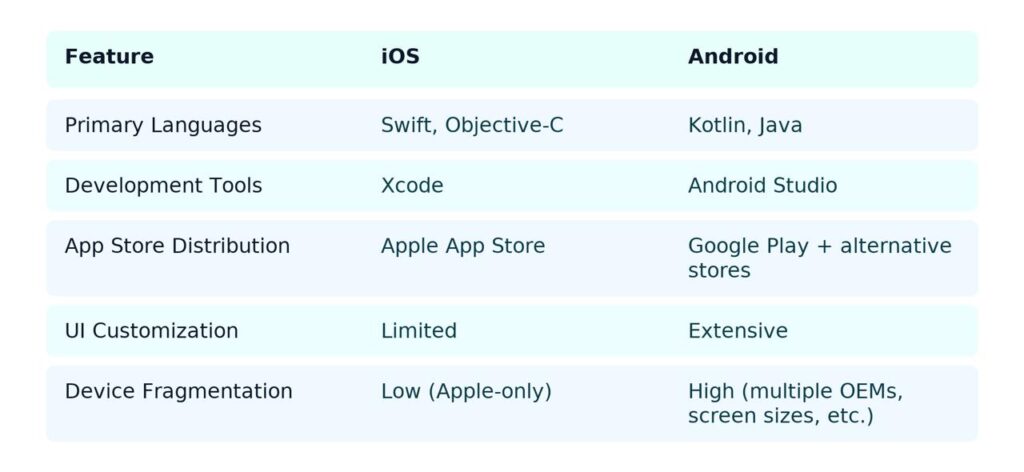Select the Development Tools row label
The image size is (1024, 472).
[x=163, y=186]
